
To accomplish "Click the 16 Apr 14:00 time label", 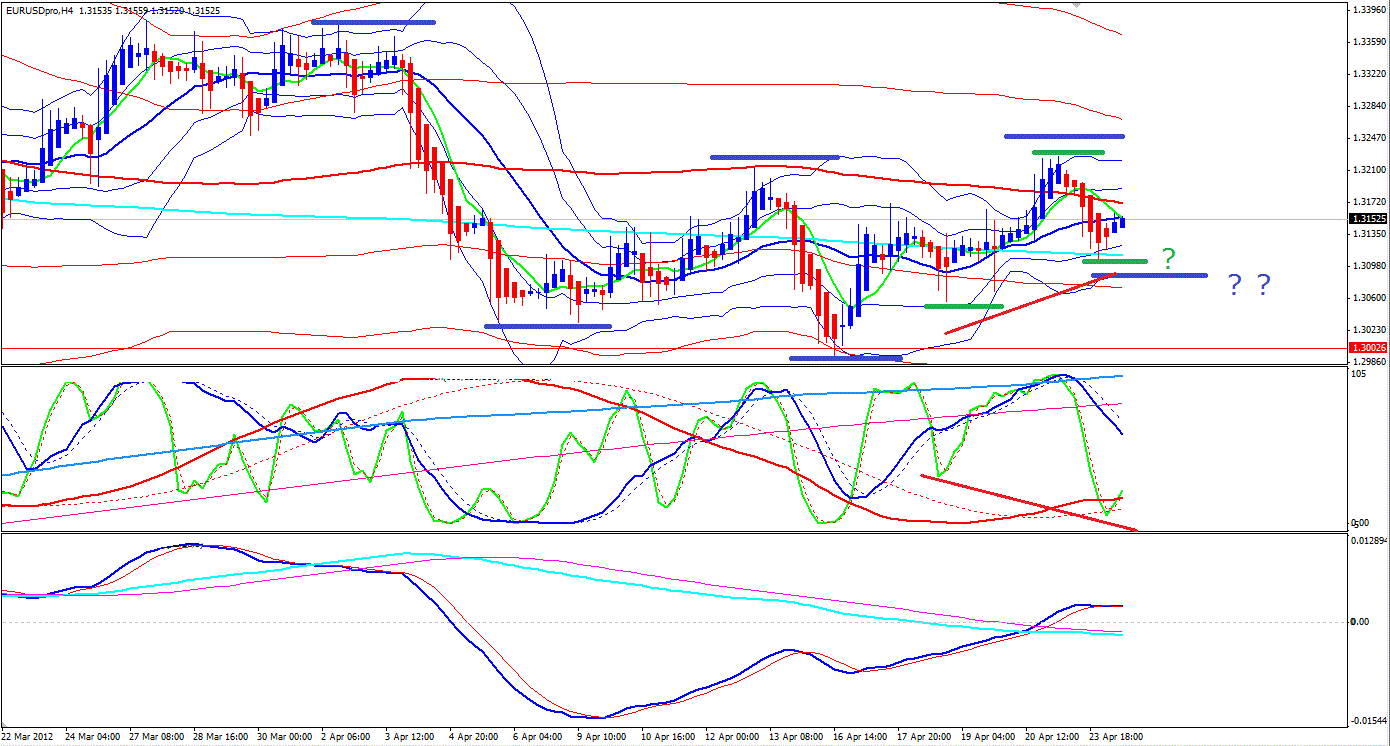I will point(861,736).
